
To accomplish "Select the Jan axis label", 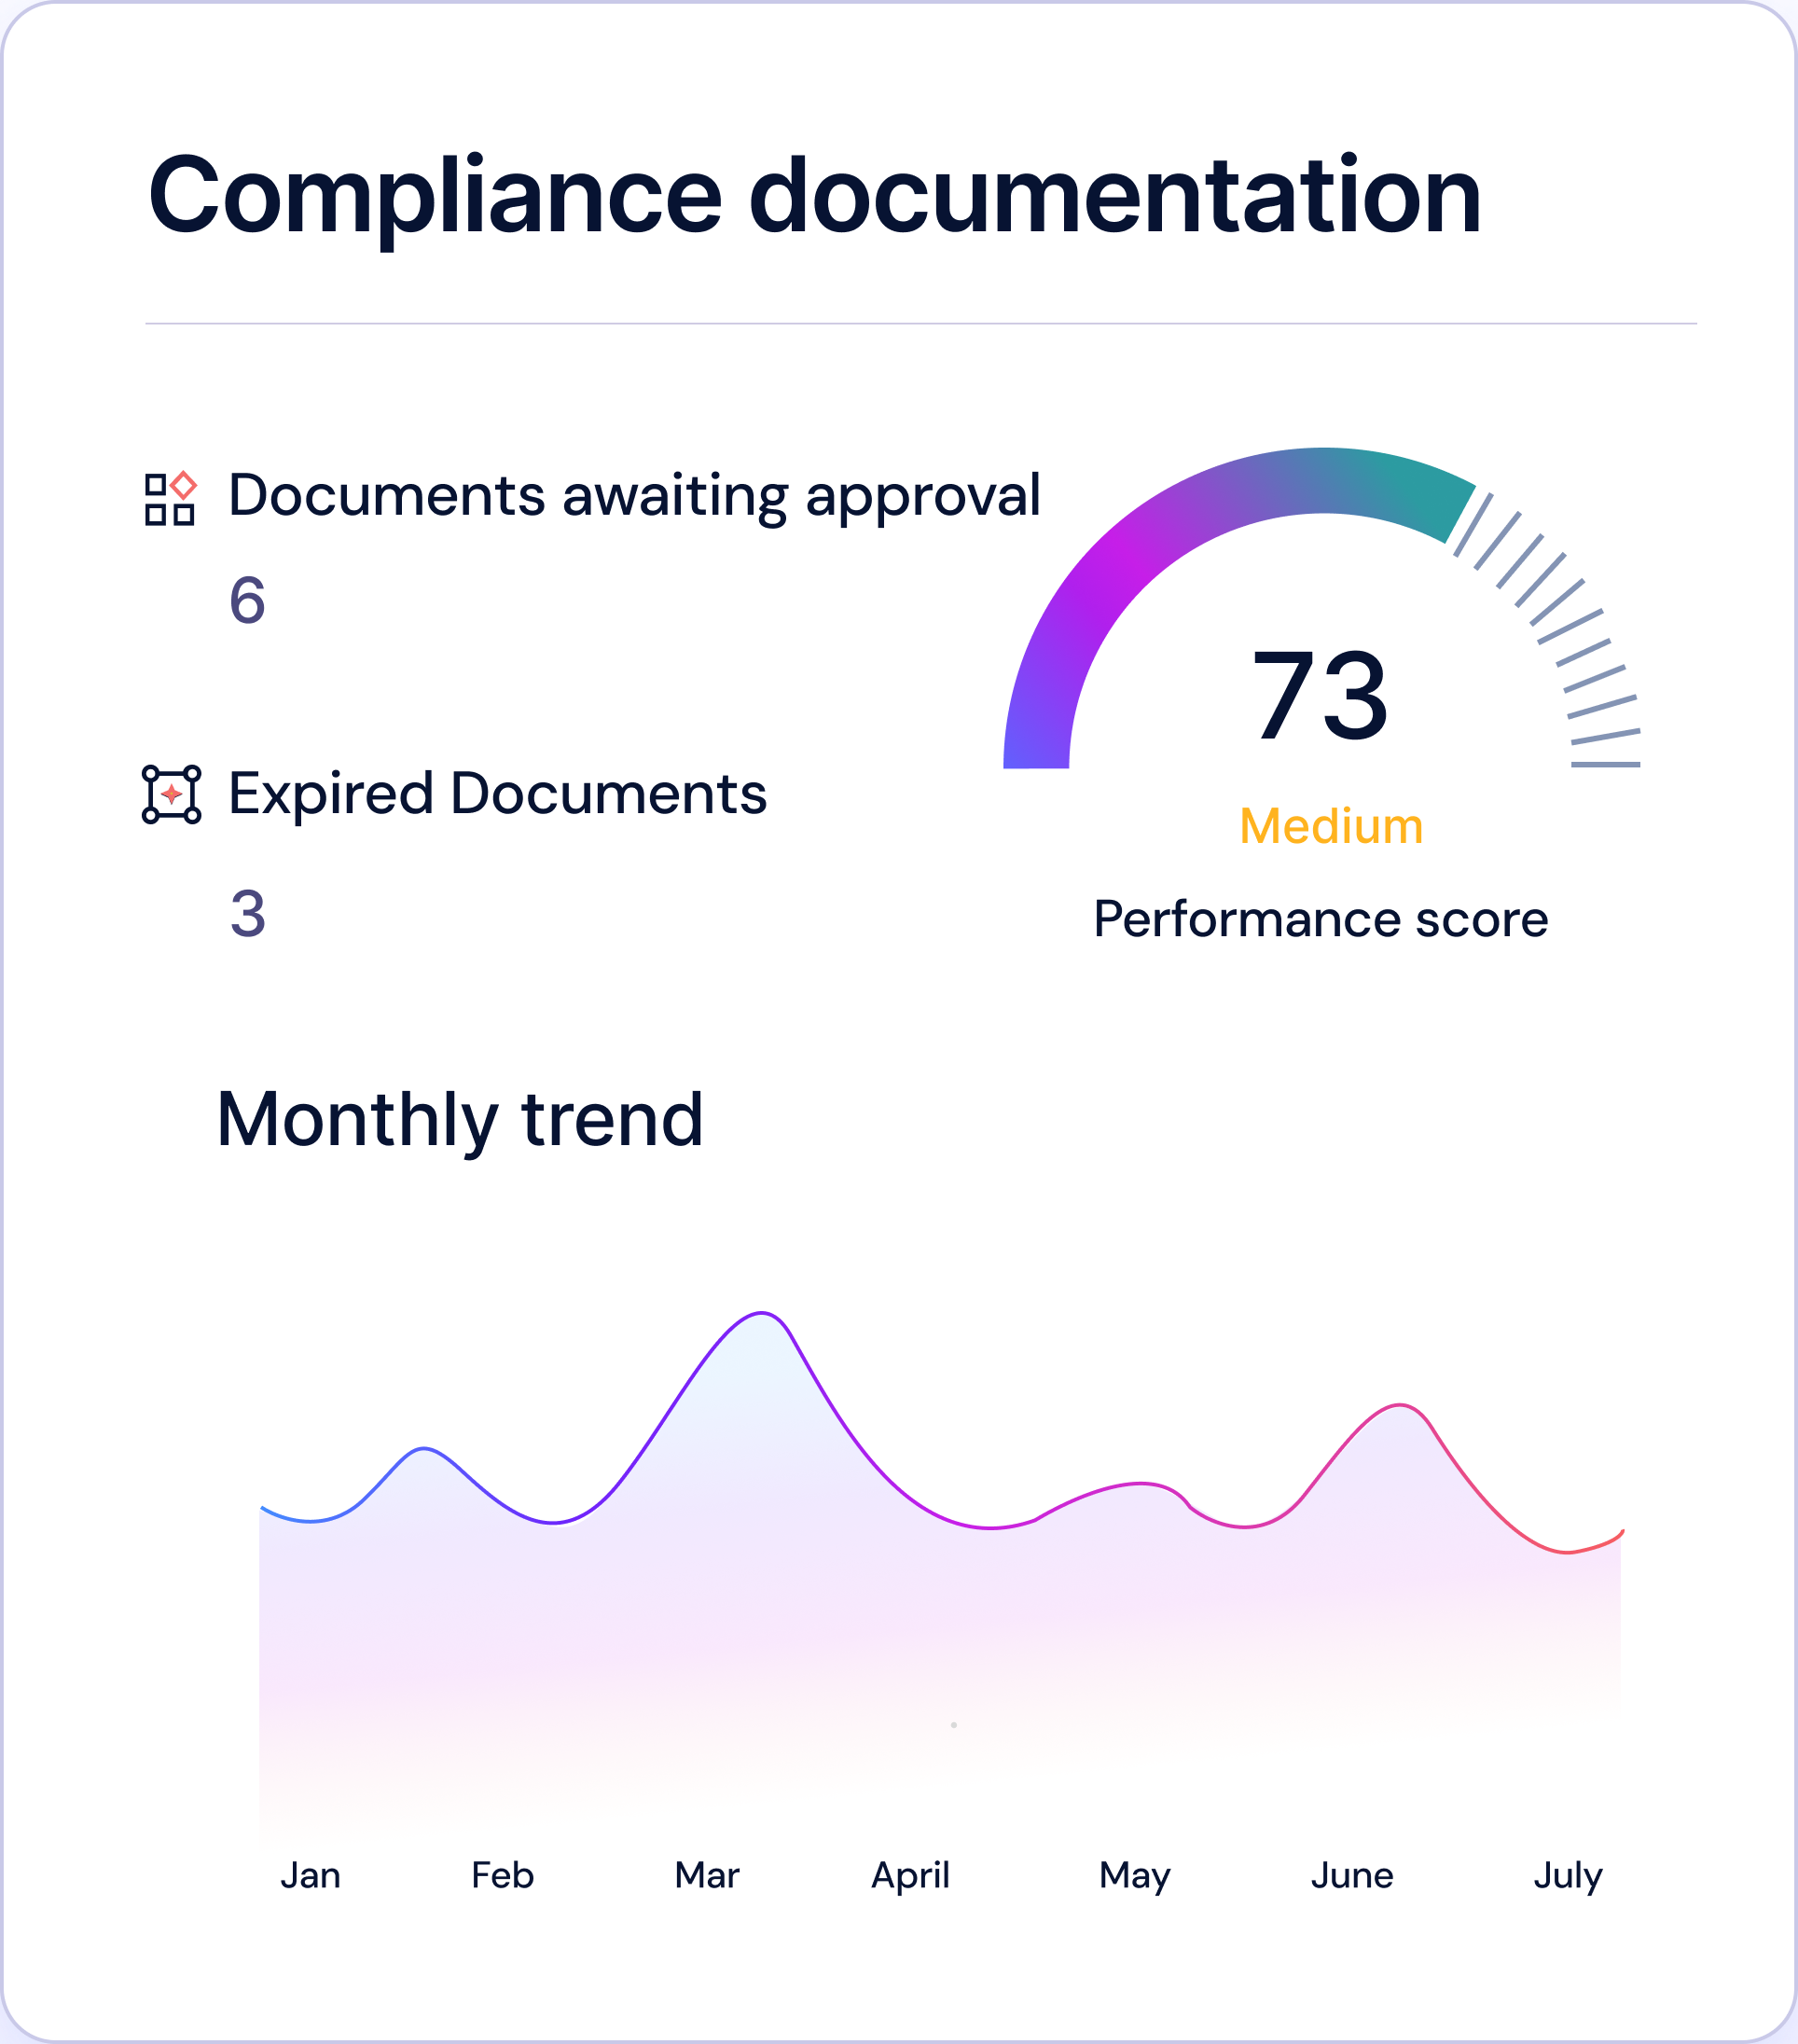I will pos(310,1875).
